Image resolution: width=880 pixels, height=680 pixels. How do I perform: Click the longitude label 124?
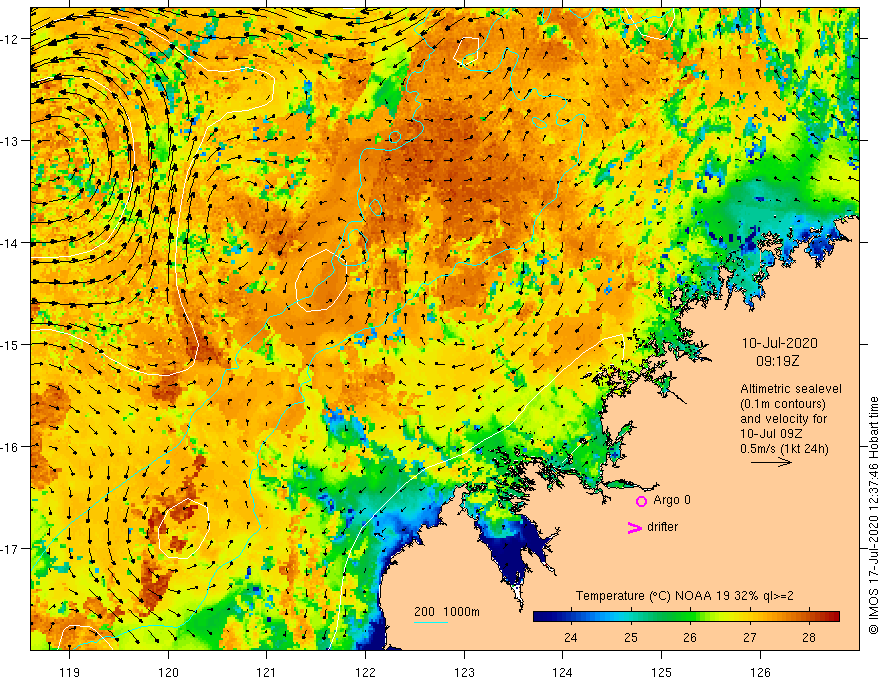coord(563,672)
